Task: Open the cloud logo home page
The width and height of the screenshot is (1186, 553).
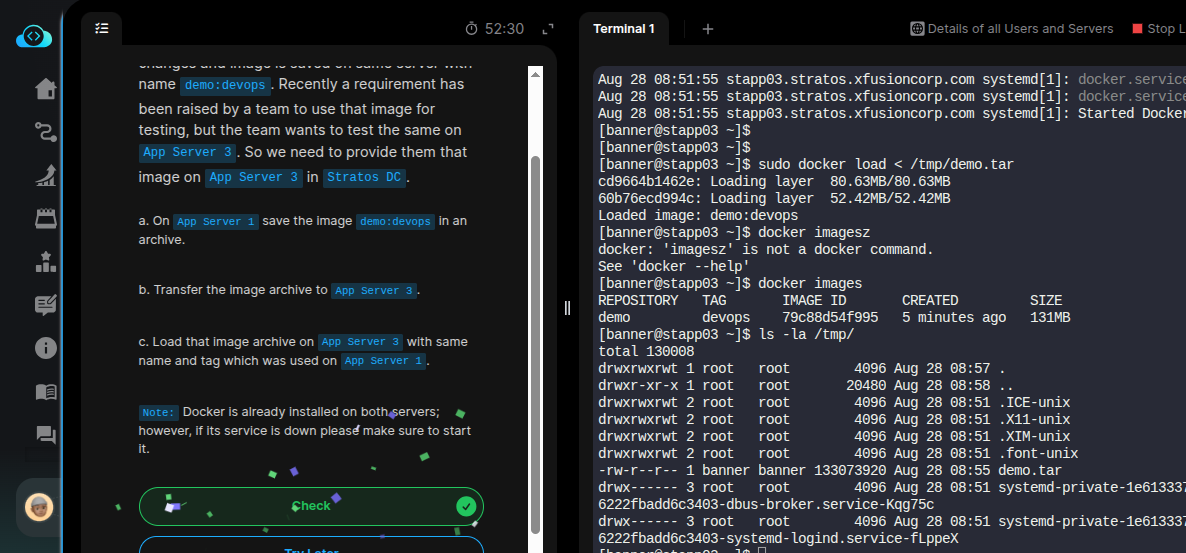Action: (x=34, y=36)
